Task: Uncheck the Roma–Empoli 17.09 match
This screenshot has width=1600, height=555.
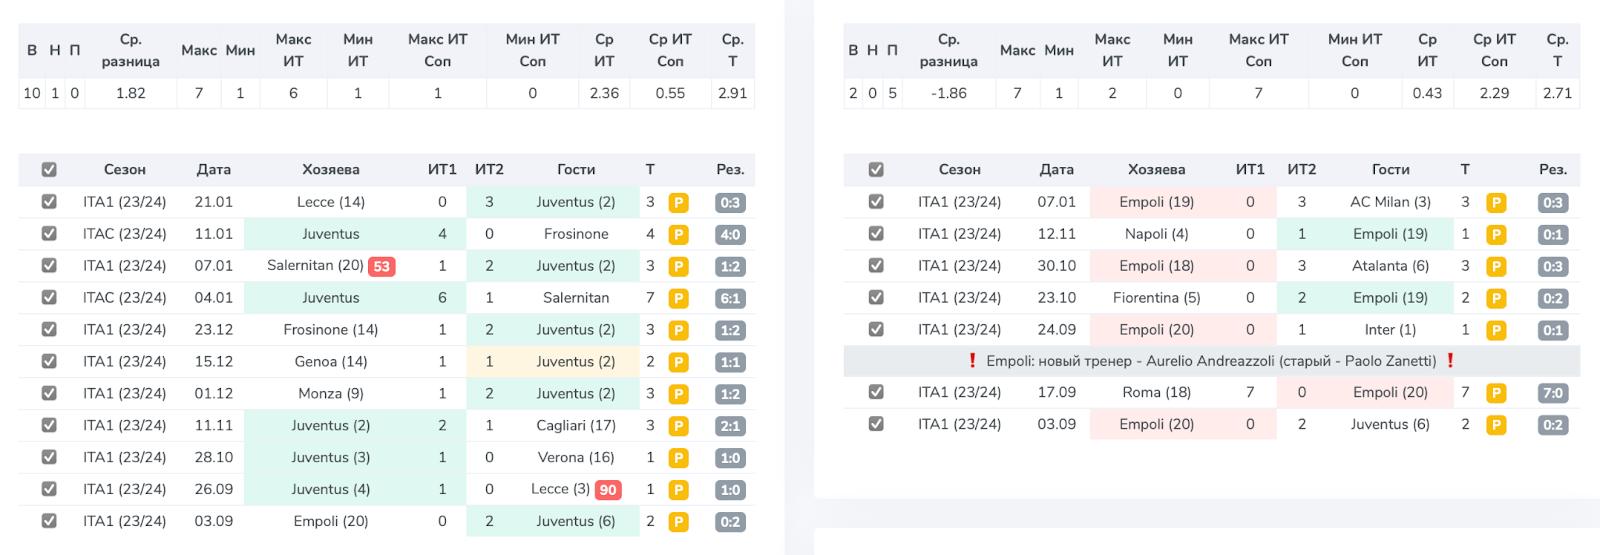Action: pyautogui.click(x=876, y=392)
